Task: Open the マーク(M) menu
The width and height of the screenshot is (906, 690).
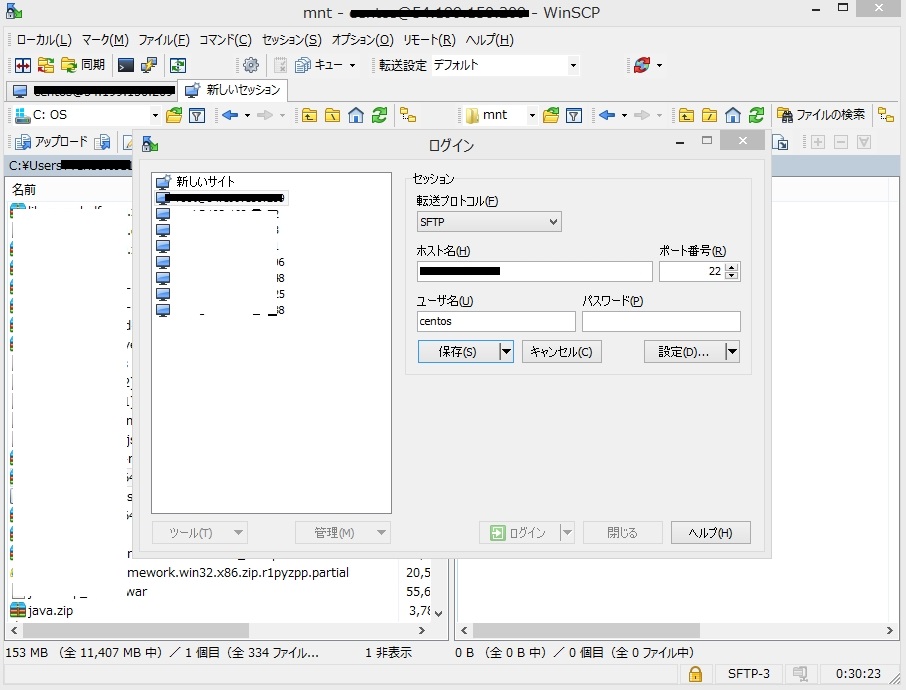Action: coord(105,40)
